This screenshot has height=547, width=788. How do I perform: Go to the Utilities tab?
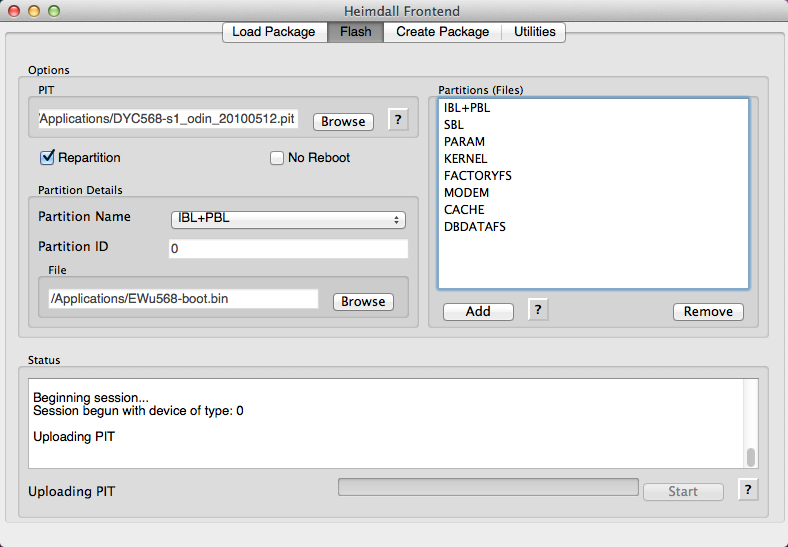pos(534,32)
